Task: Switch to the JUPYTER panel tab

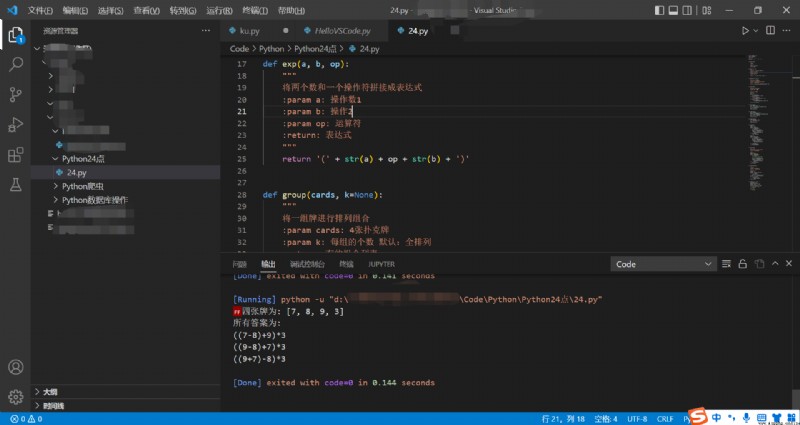Action: point(381,264)
